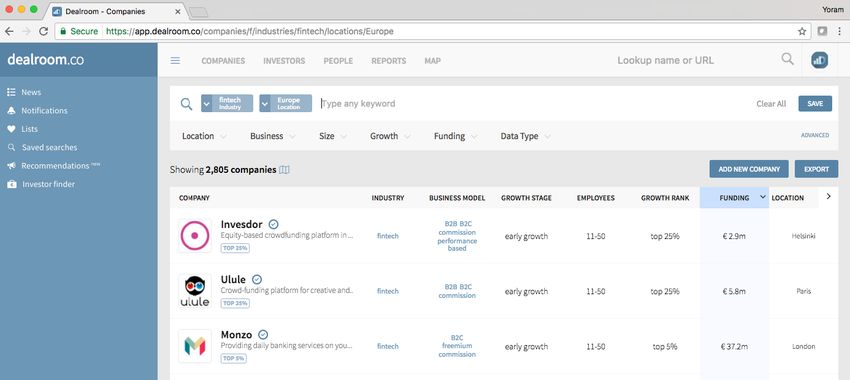Click Yoram profile in title bar
The height and width of the screenshot is (380, 850).
[833, 9]
